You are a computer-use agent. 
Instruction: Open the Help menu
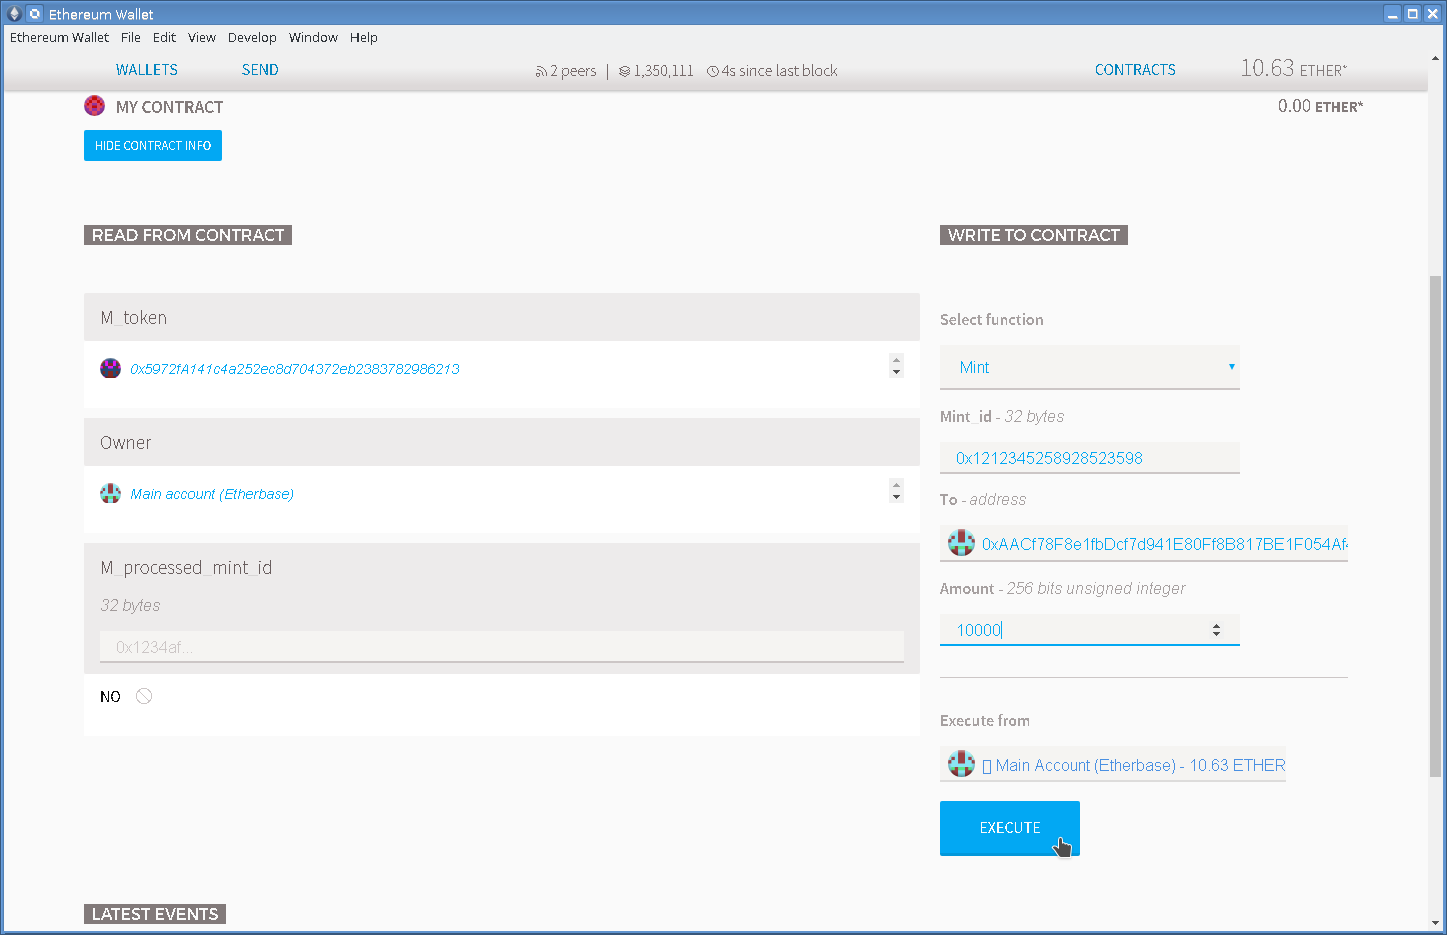(364, 37)
